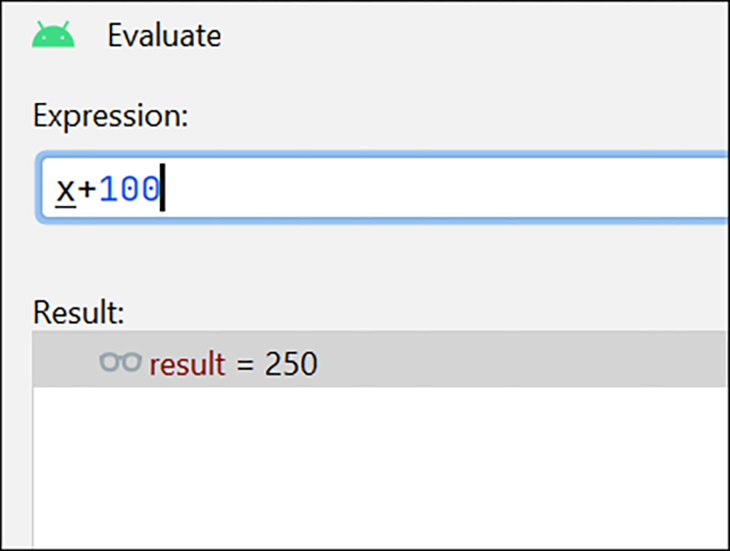Click the "Expression:" label

[110, 115]
